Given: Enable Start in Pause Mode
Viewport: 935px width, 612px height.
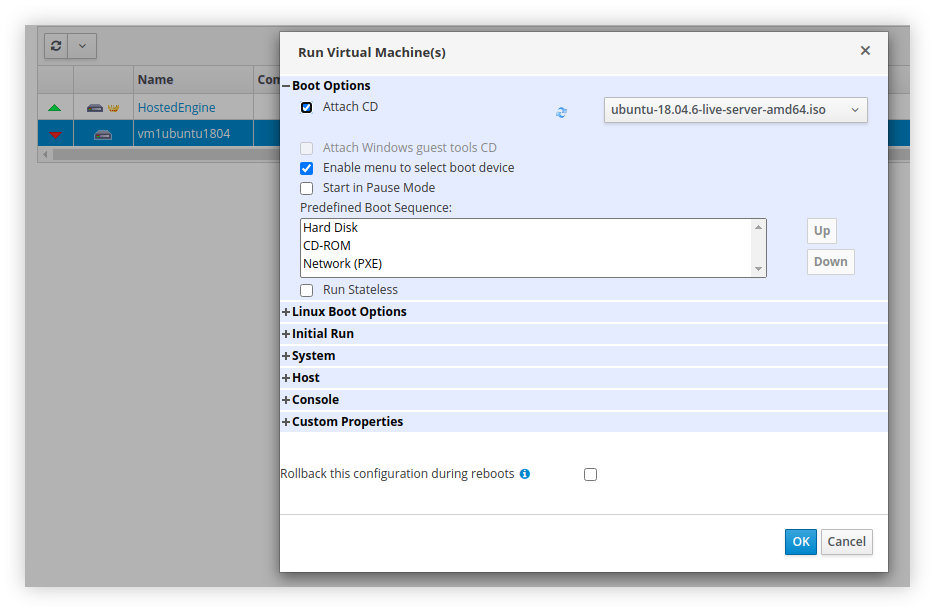Looking at the screenshot, I should [x=307, y=188].
